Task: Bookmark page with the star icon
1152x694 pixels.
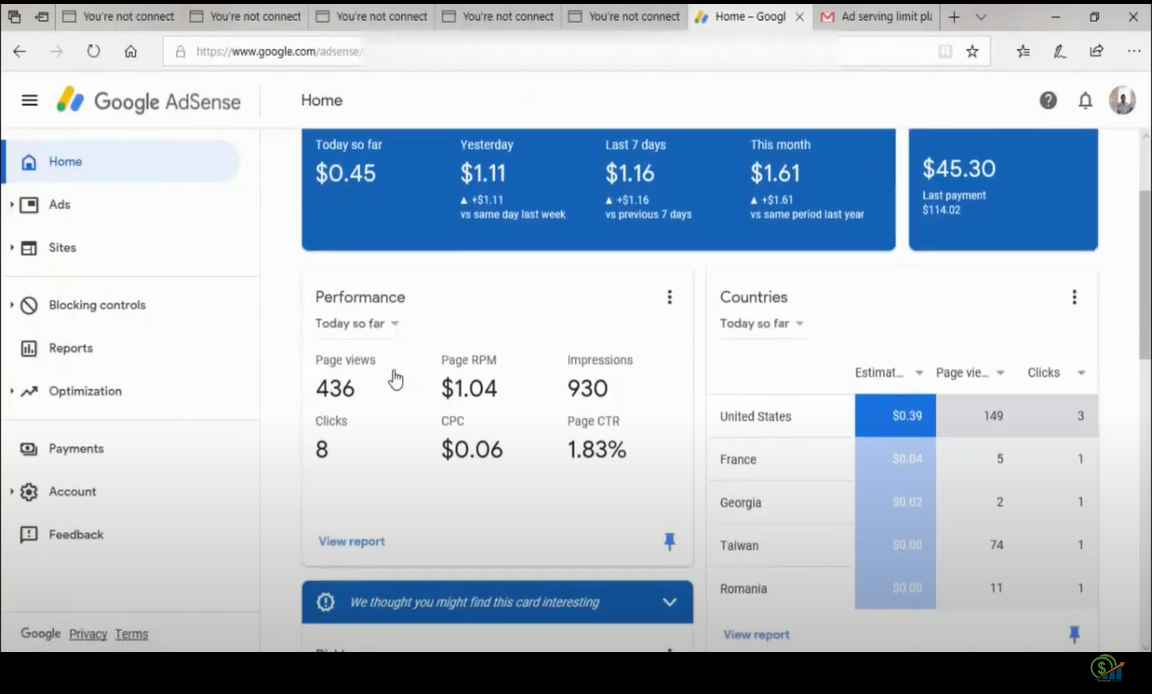Action: coord(972,51)
